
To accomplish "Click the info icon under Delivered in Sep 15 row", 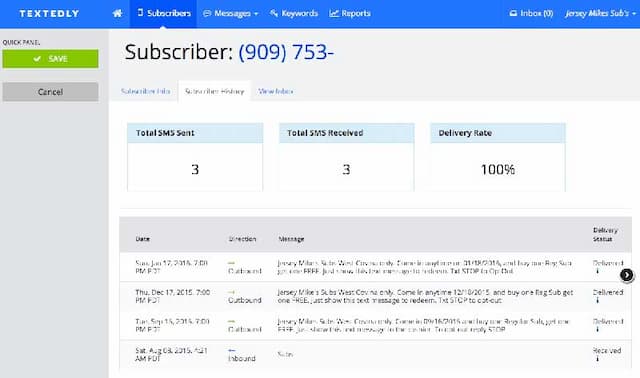I will (597, 329).
